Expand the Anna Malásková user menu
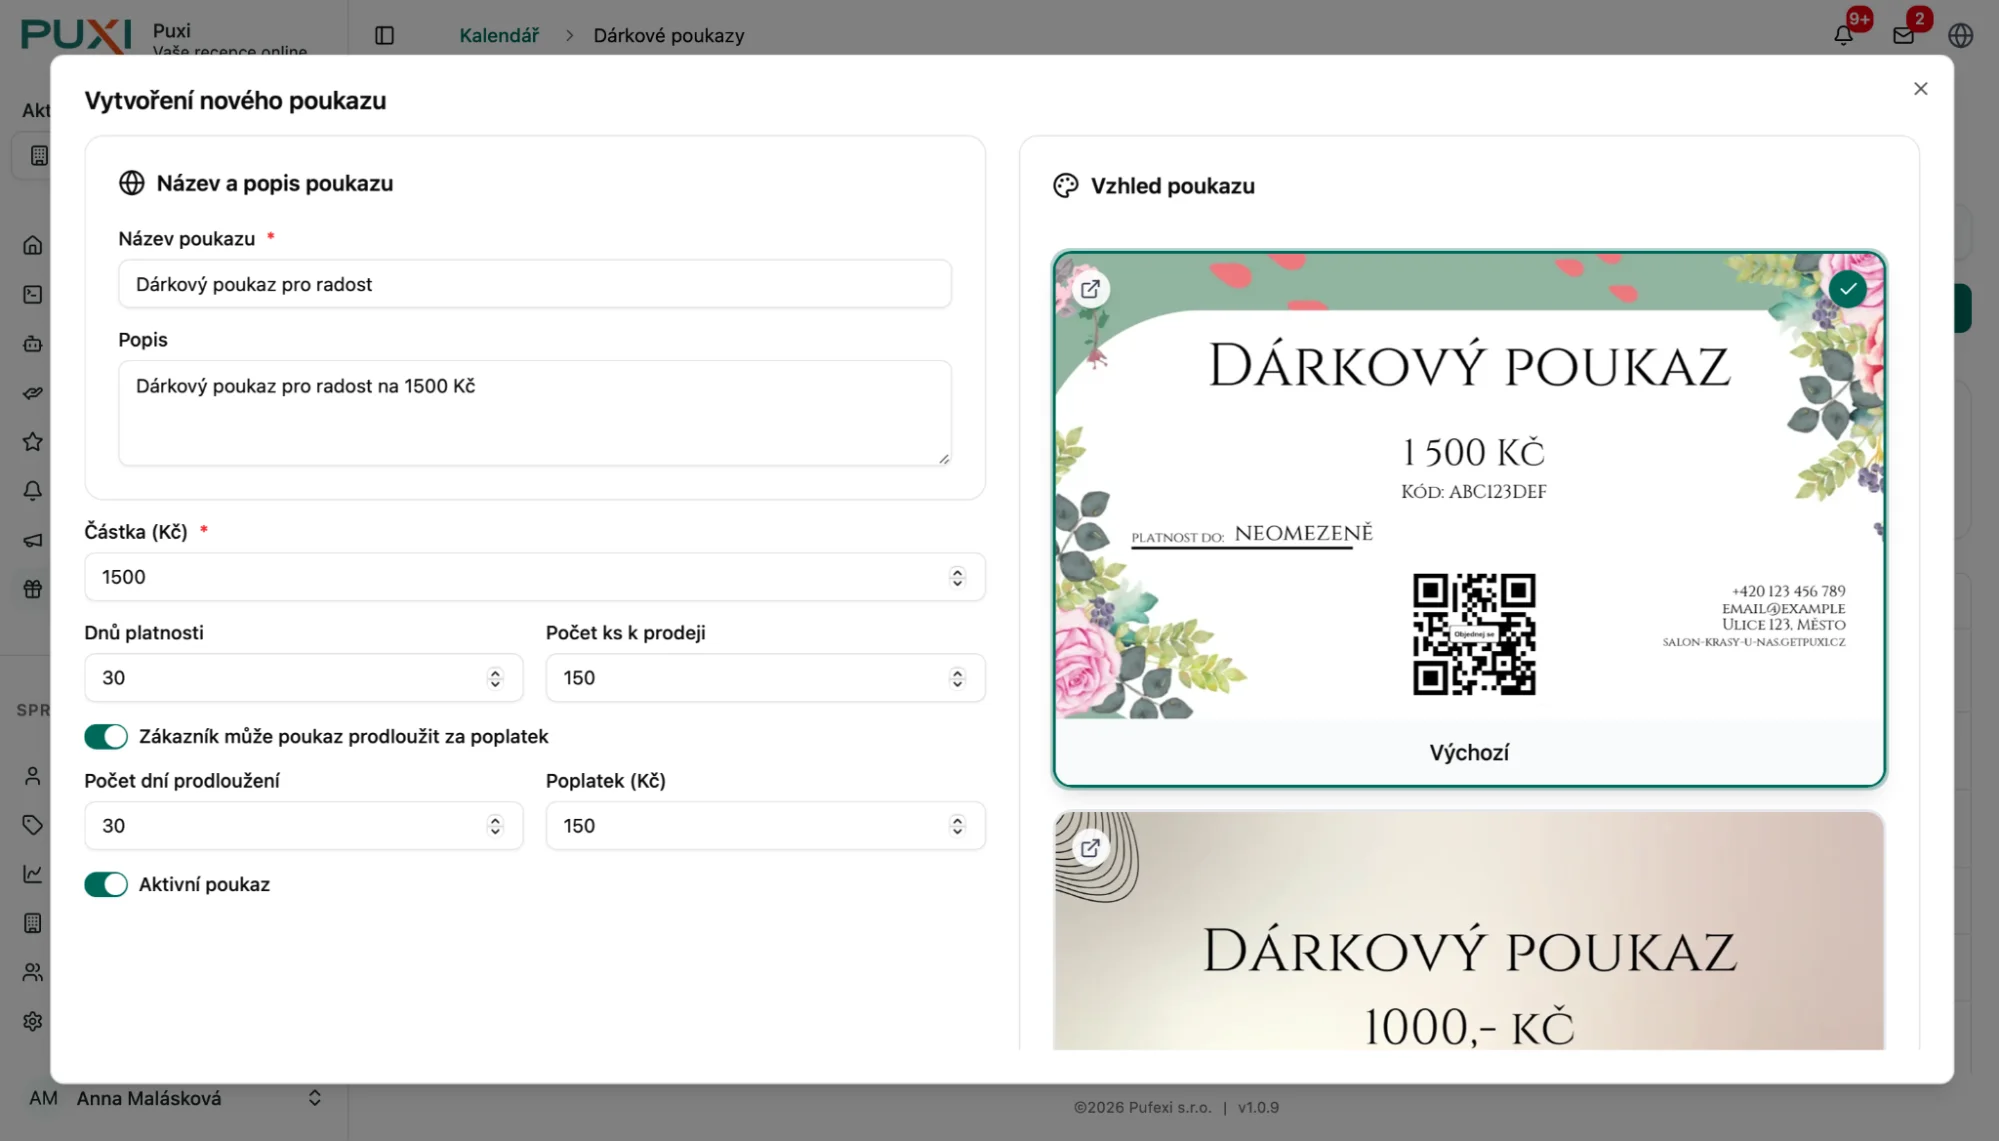The image size is (1999, 1142). pos(314,1098)
